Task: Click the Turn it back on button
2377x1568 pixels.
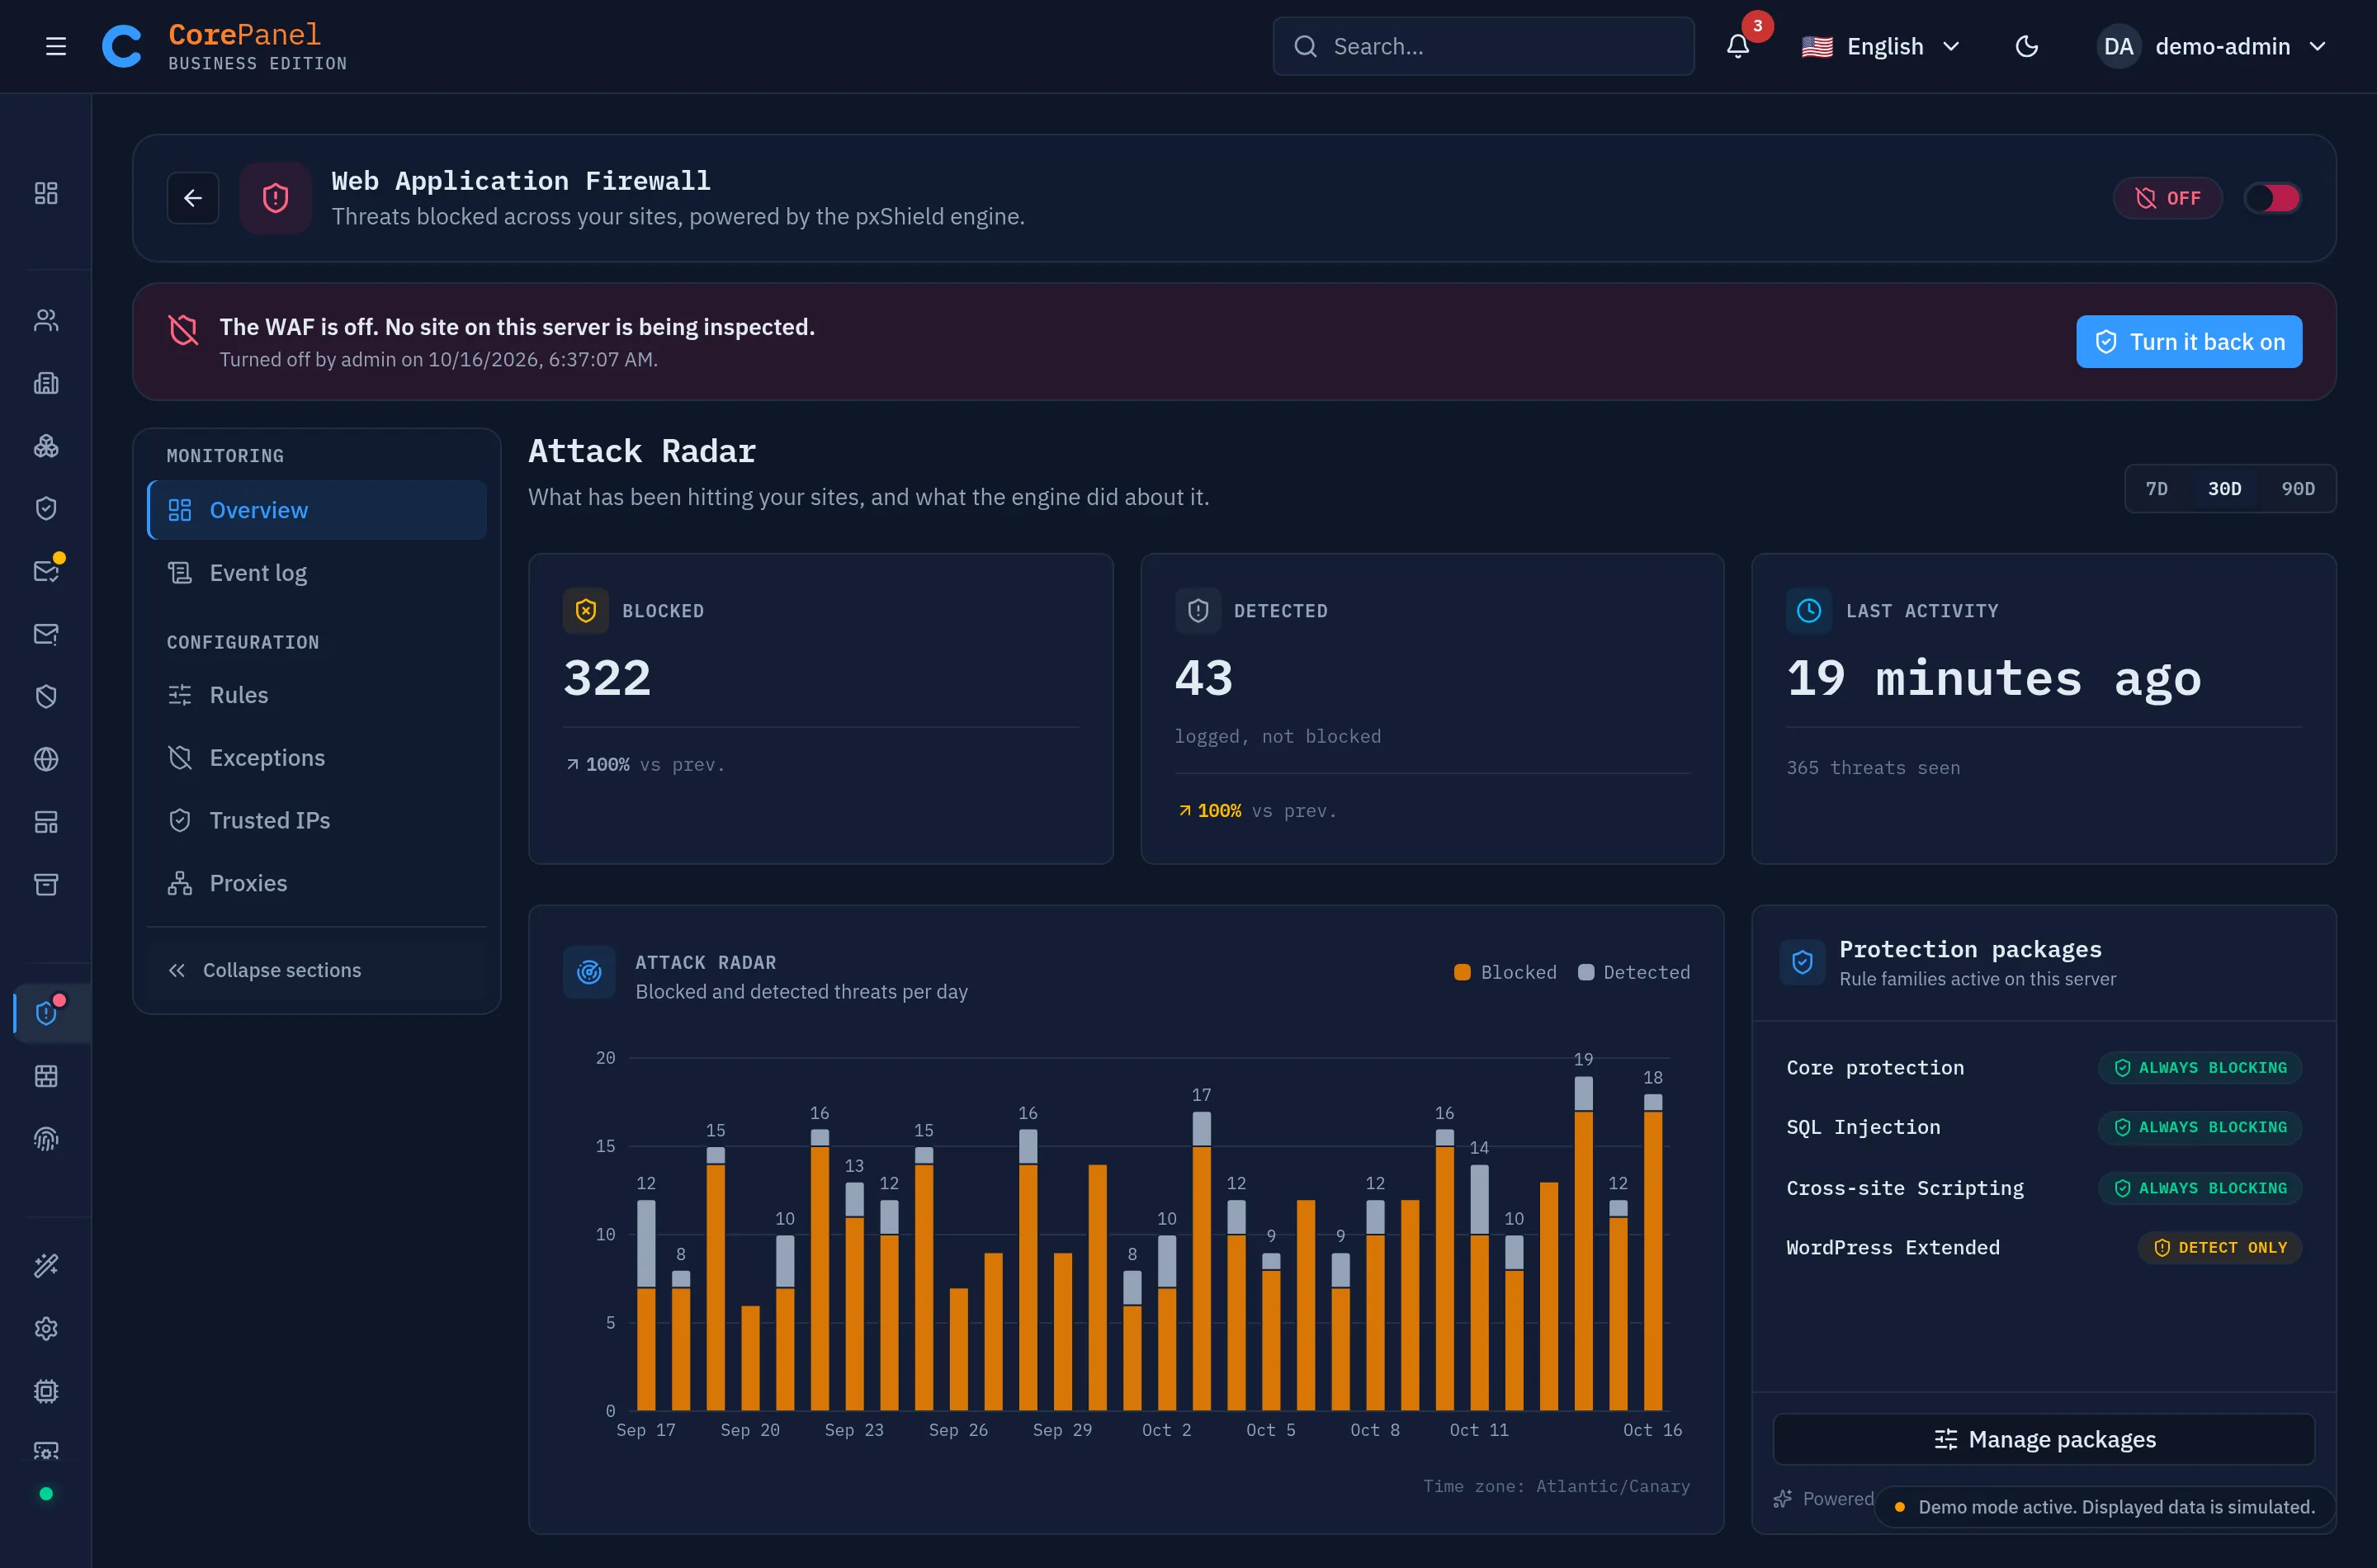Action: (2188, 342)
